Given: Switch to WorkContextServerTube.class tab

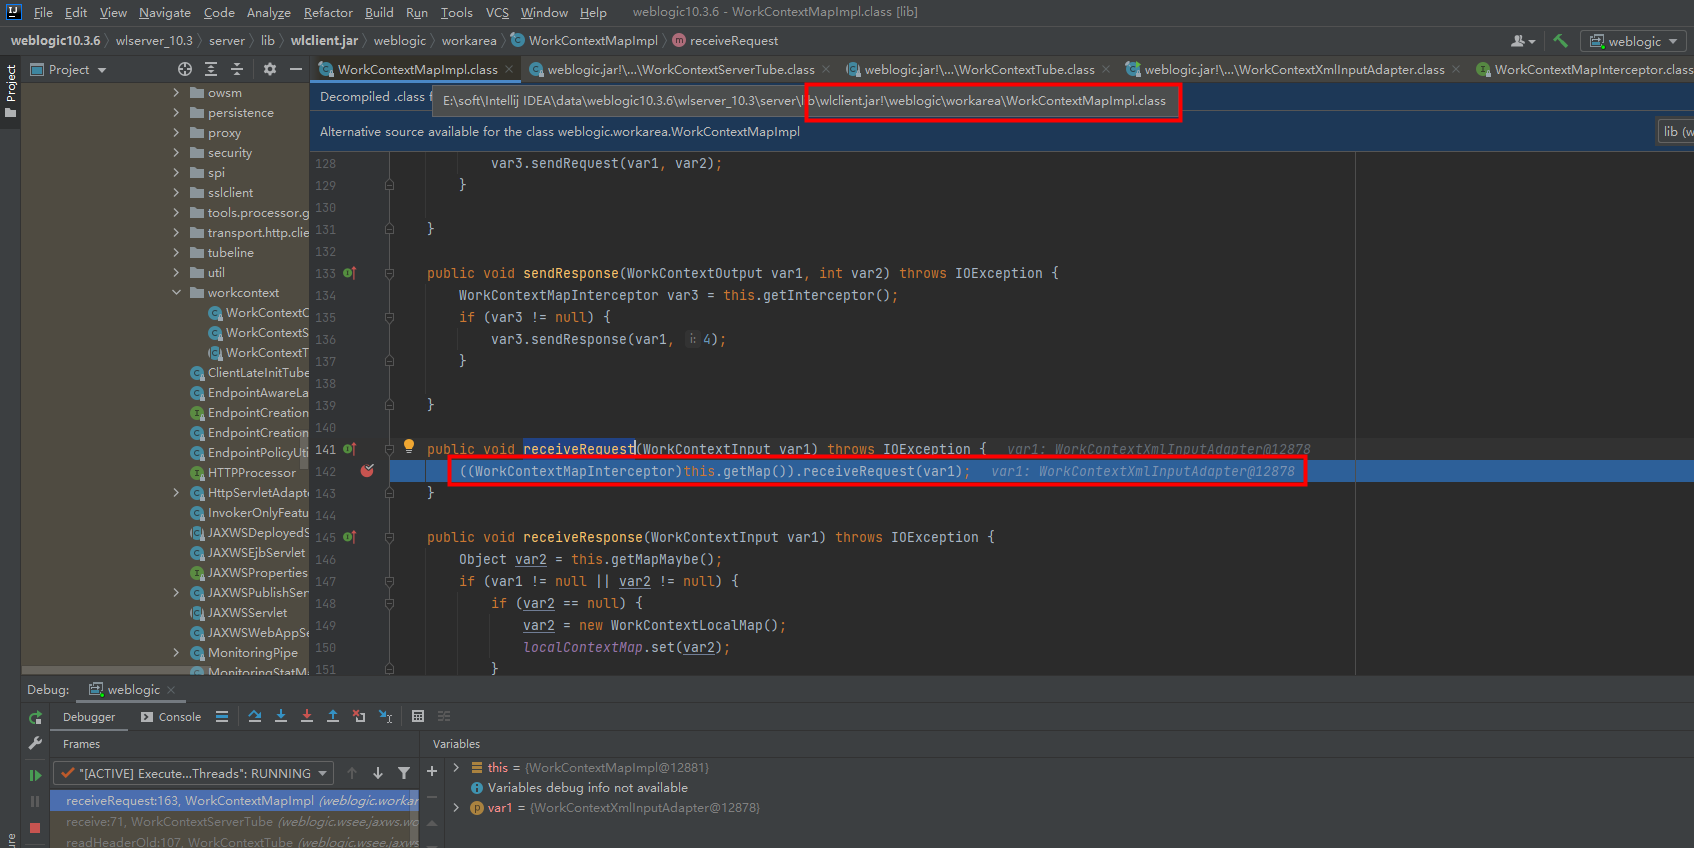Looking at the screenshot, I should tap(680, 69).
